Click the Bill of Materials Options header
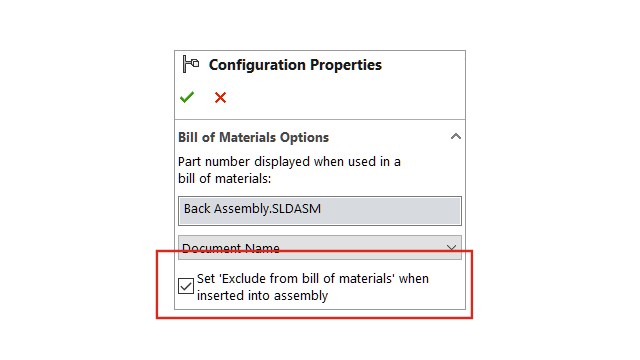Screen dimensions: 640x360 253,138
